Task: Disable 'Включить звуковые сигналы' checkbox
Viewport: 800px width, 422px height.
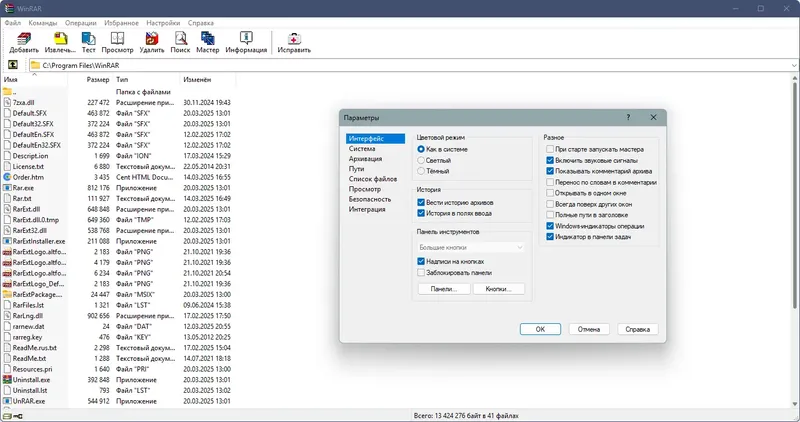Action: 550,160
